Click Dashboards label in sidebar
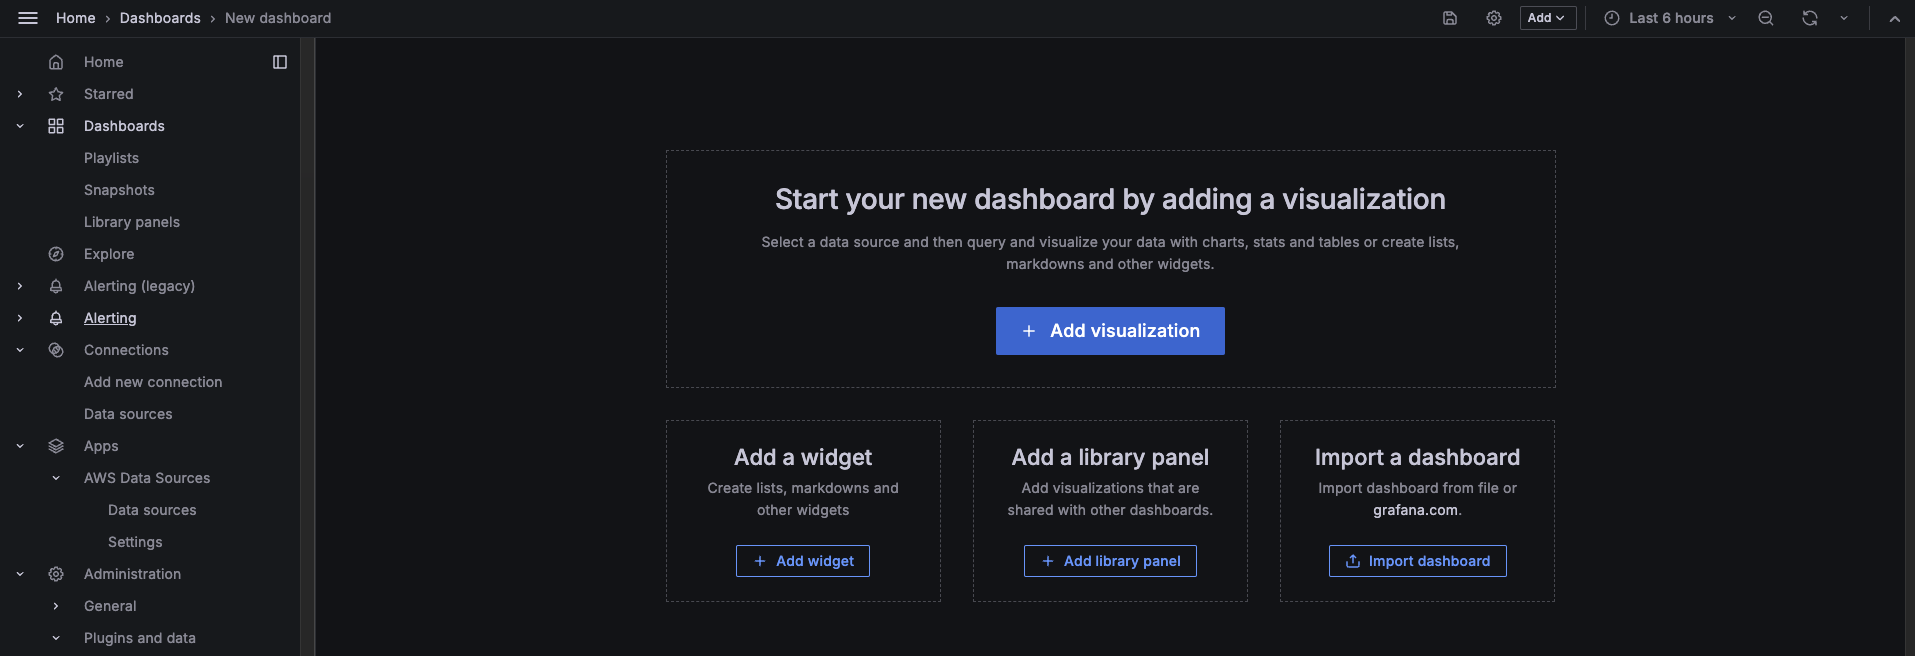 click(x=124, y=126)
